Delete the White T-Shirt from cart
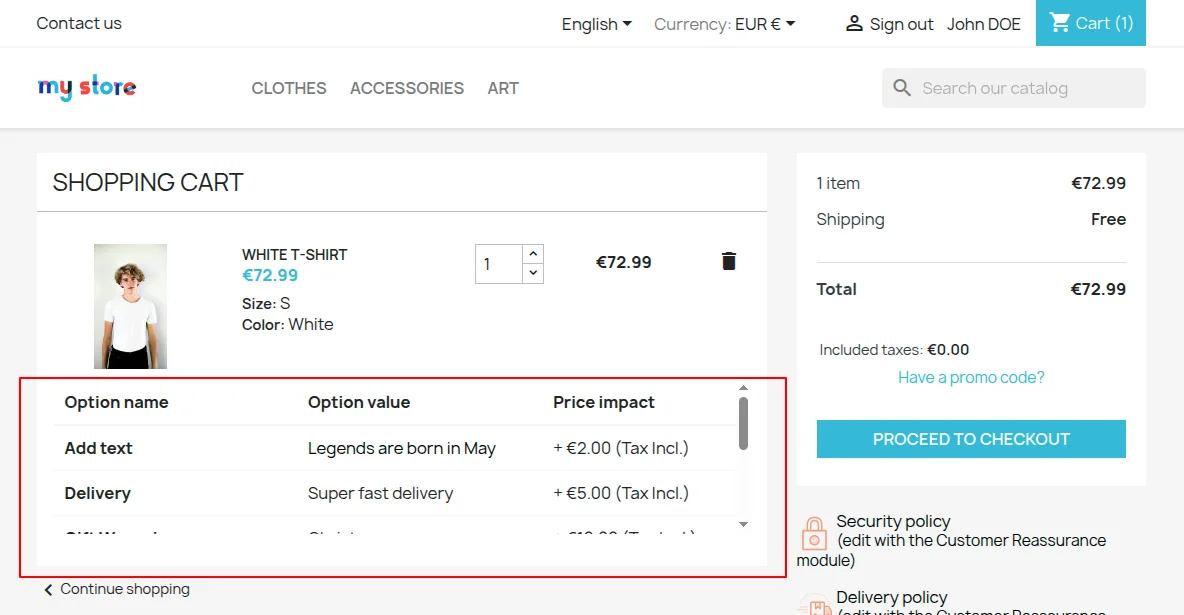1184x615 pixels. (729, 262)
